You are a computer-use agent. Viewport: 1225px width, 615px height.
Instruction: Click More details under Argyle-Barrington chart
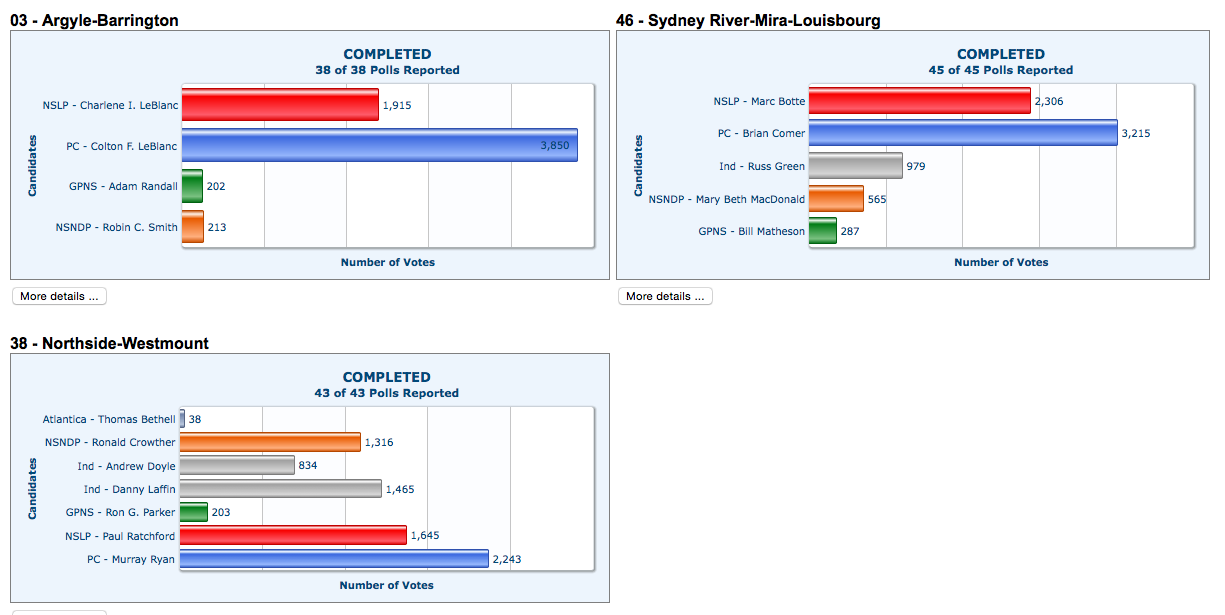pyautogui.click(x=59, y=296)
